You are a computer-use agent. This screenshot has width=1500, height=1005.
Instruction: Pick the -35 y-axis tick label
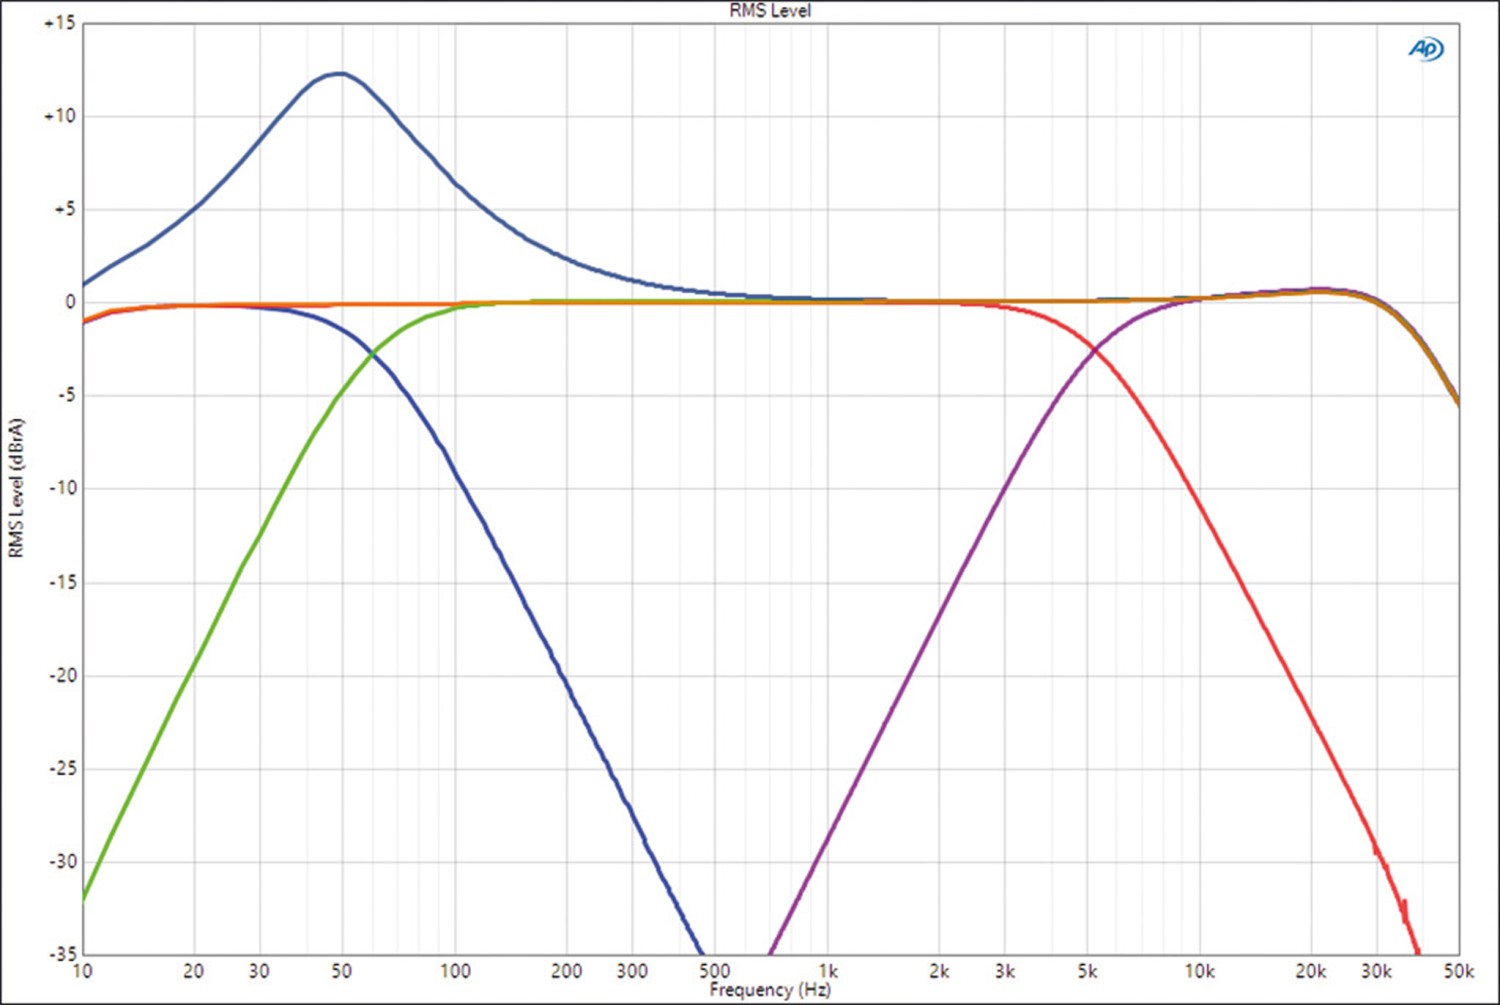click(62, 954)
